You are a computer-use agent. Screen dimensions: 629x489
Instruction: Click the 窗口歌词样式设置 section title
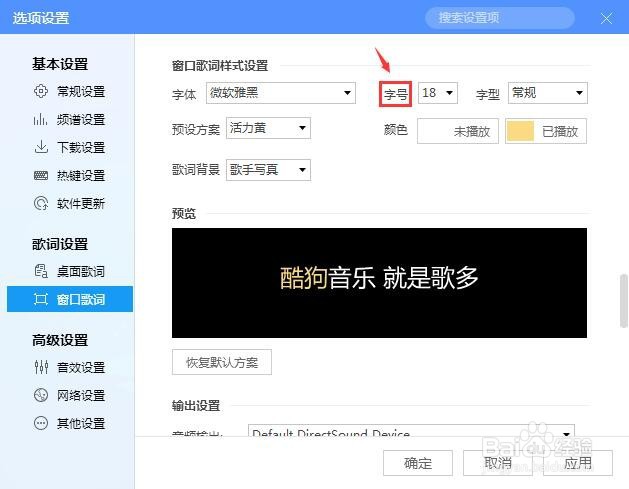(x=220, y=65)
